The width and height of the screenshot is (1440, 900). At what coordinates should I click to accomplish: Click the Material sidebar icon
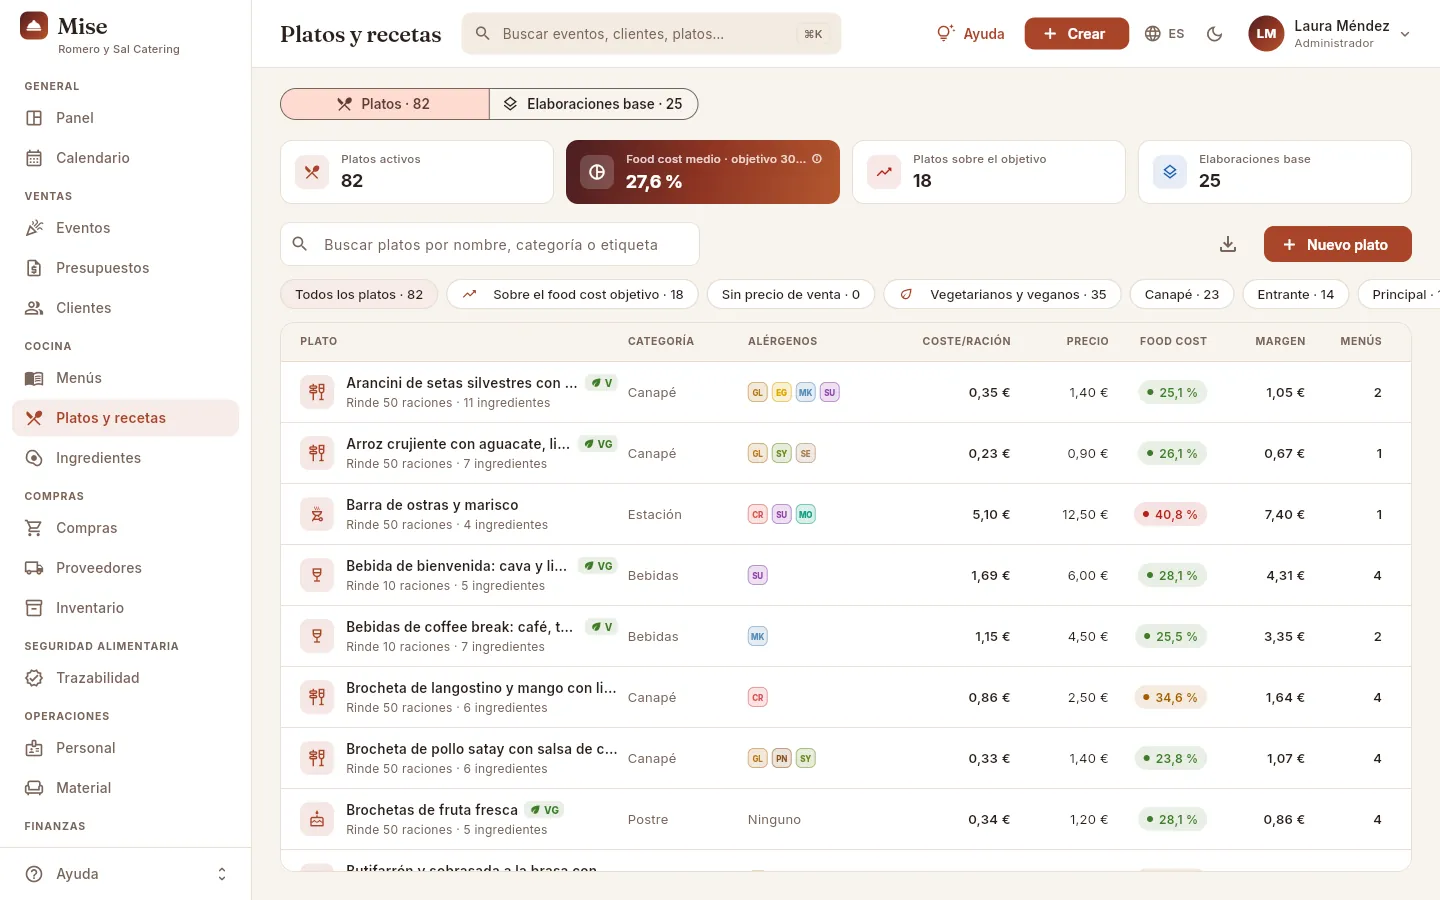coord(34,788)
